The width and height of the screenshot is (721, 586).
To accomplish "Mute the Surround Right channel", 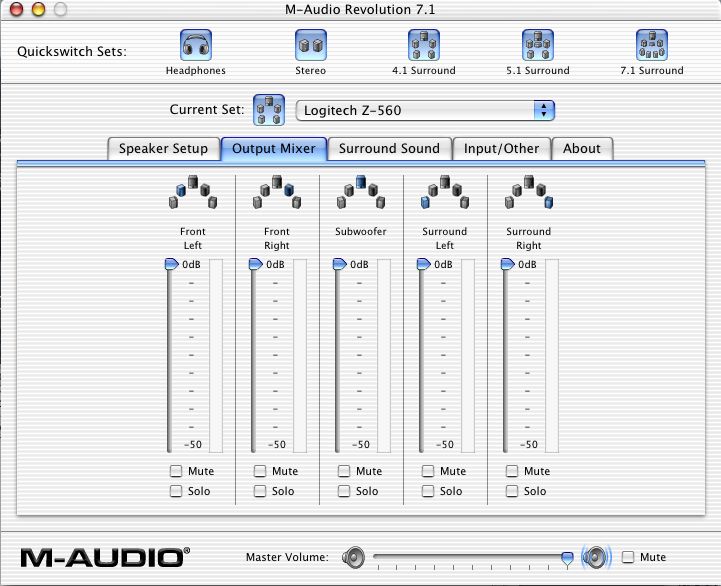I will [512, 471].
